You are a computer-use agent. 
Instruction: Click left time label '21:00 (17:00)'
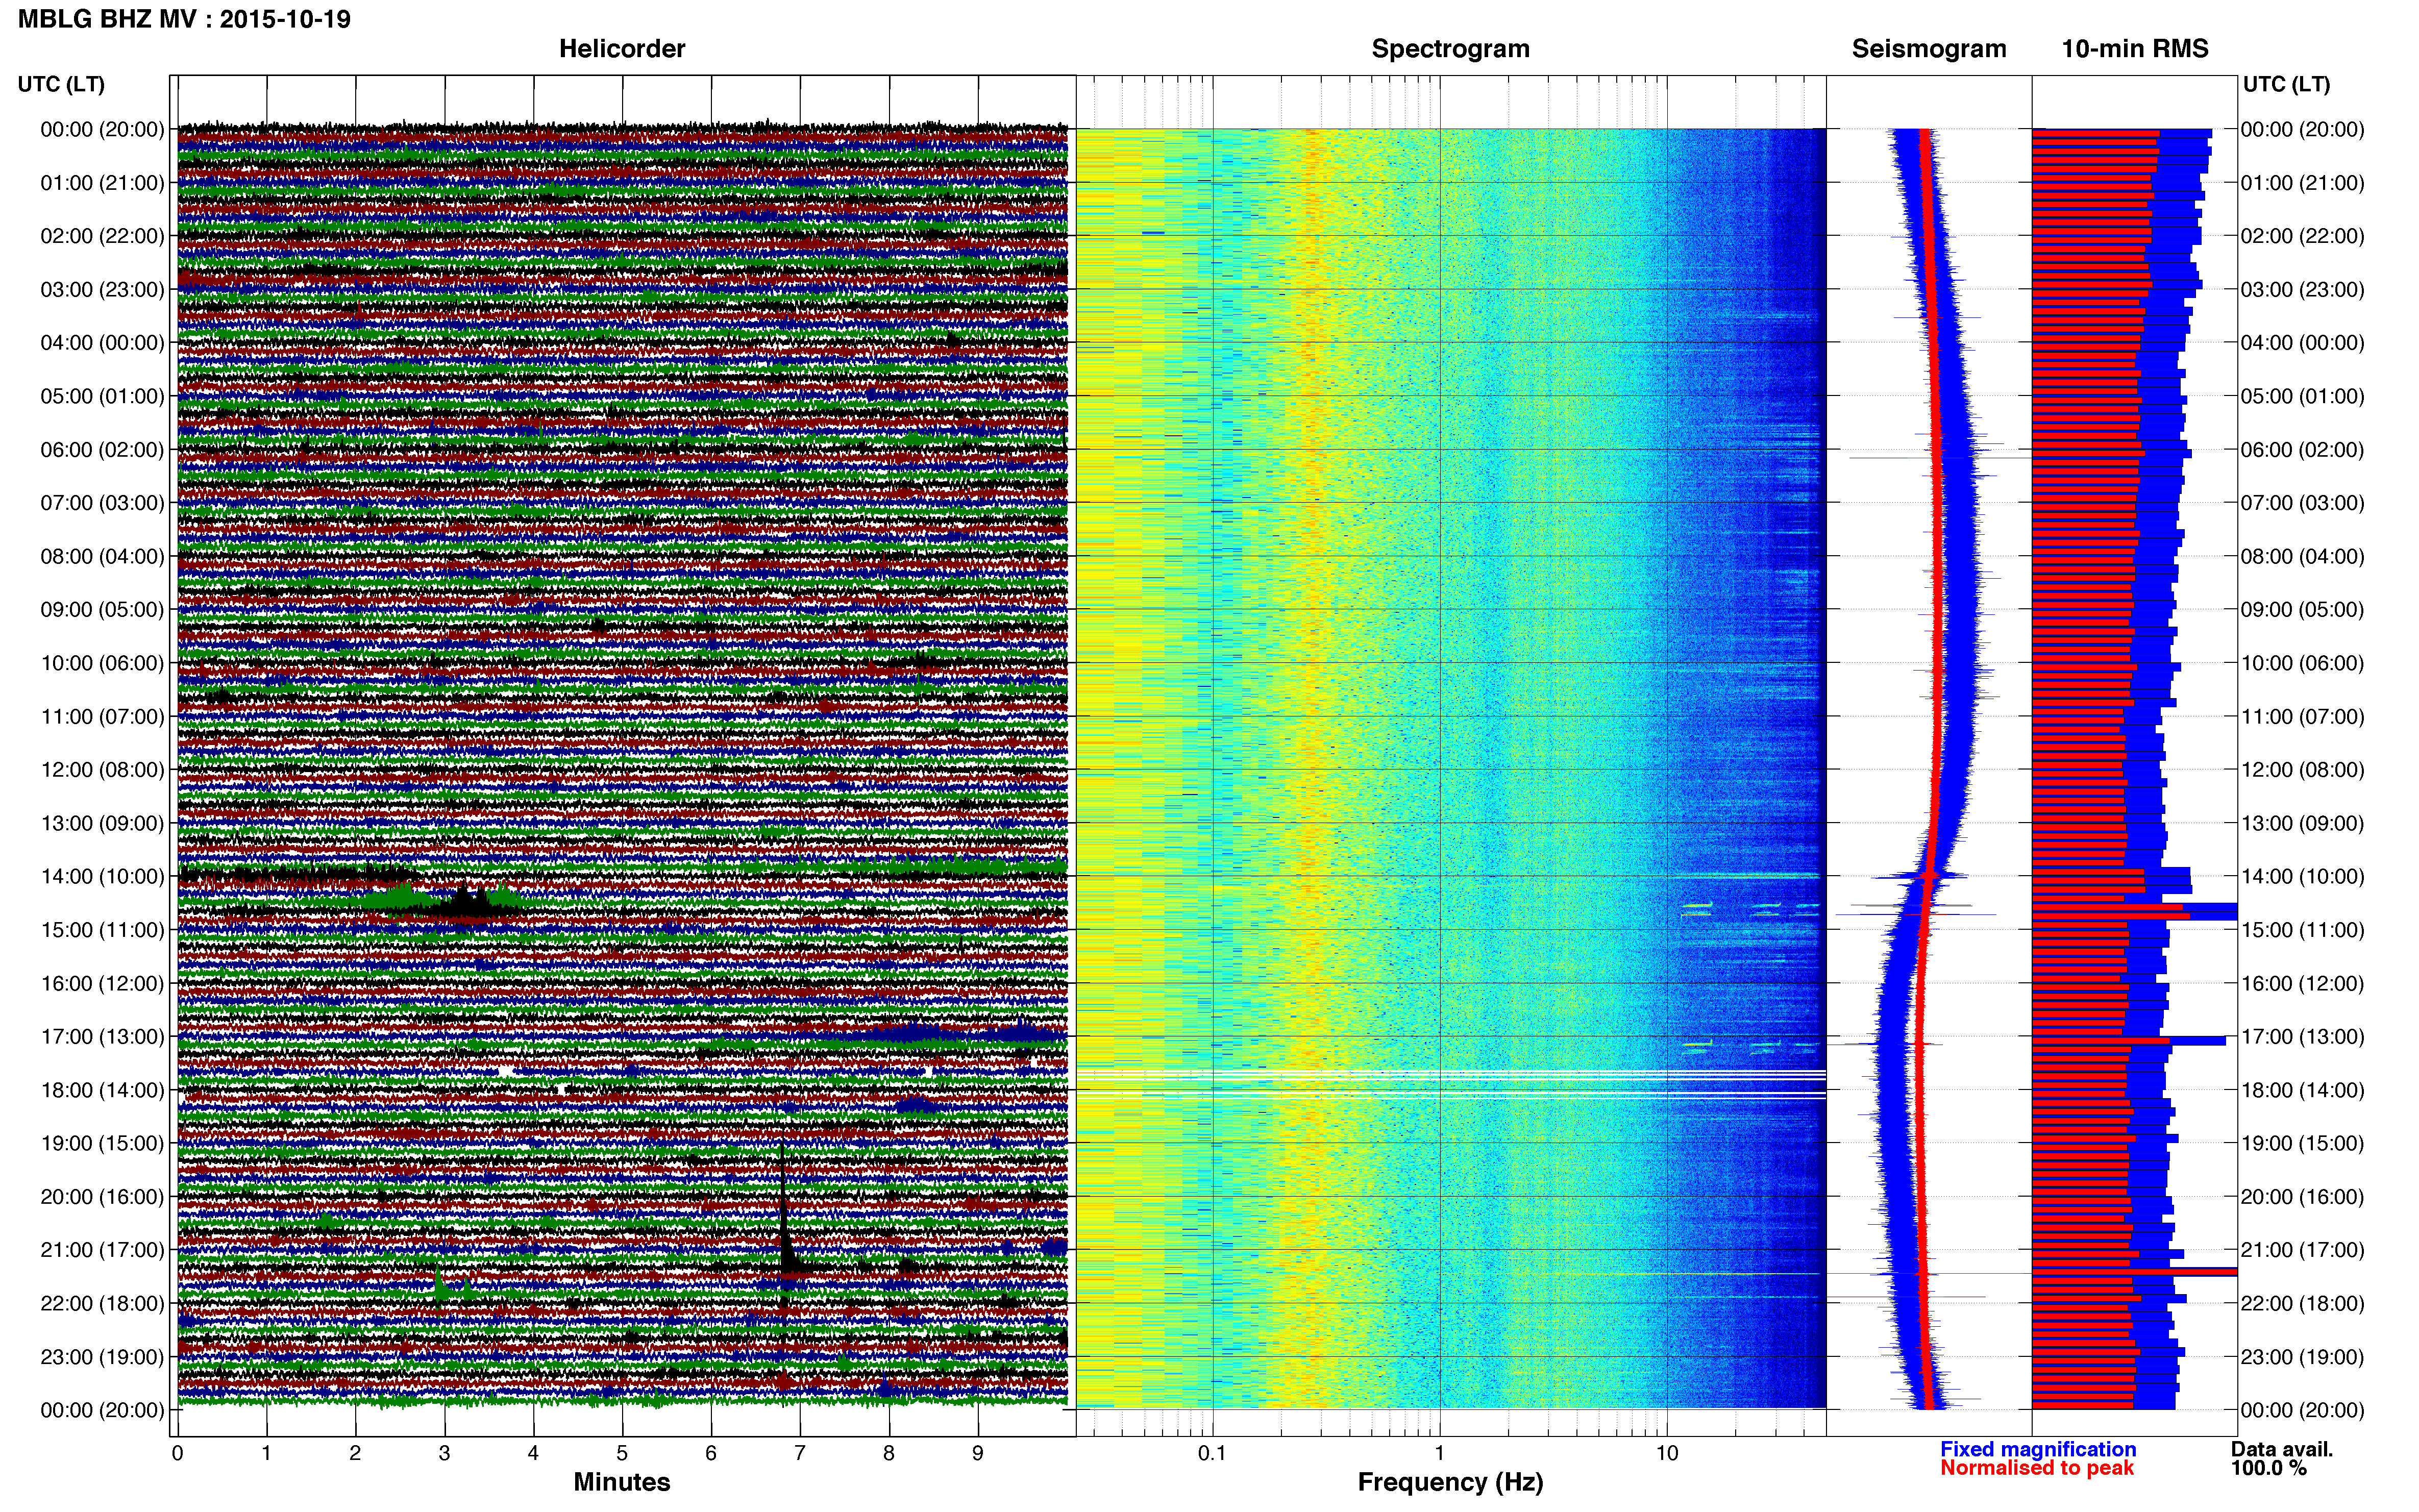pyautogui.click(x=102, y=1250)
